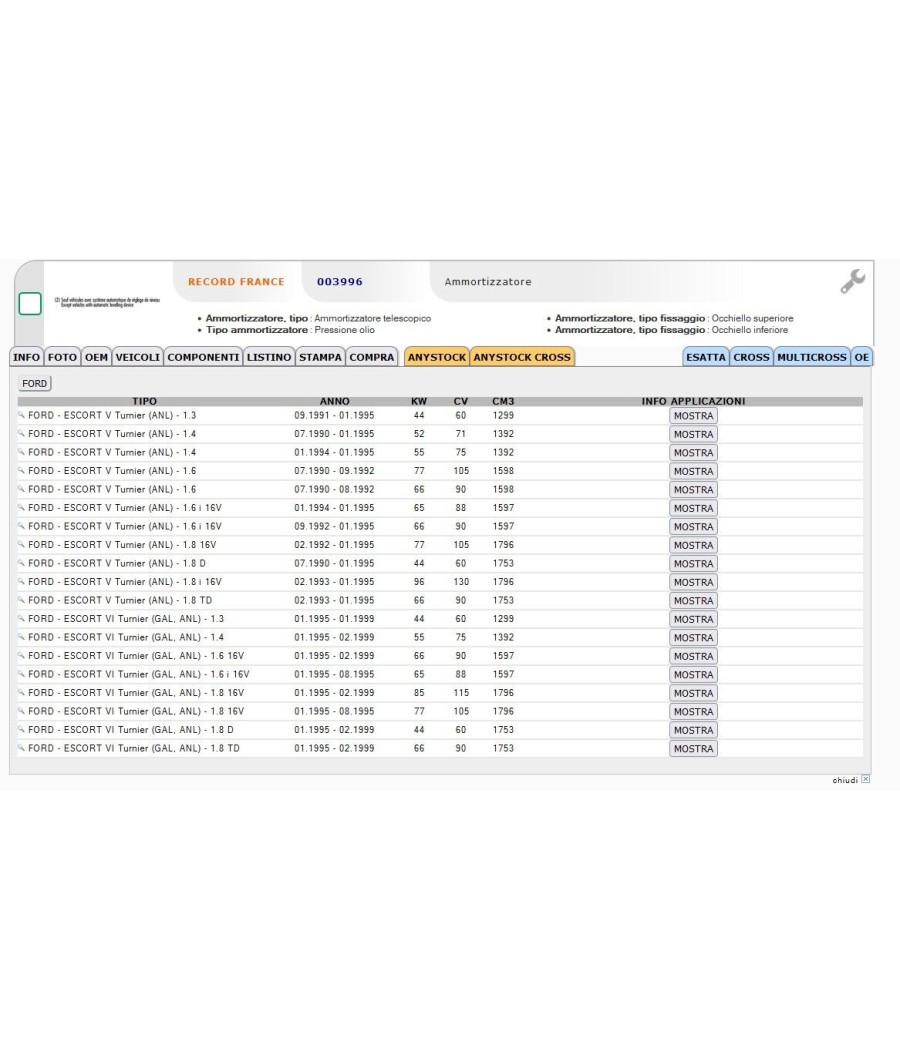
Task: Select row FORD ESCORT V Turnier 1.6 i 16V 65 kW
Action: pyautogui.click(x=440, y=508)
